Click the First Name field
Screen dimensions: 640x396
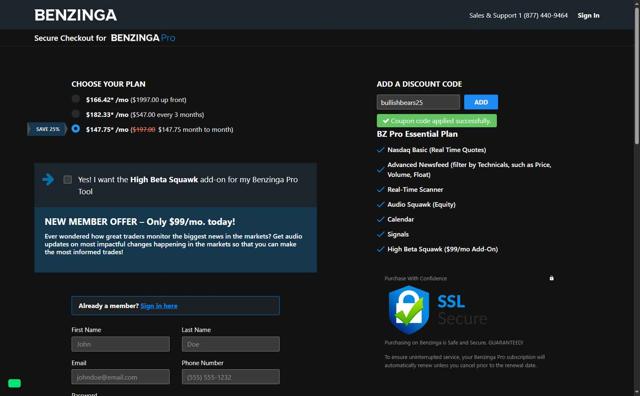tap(120, 344)
